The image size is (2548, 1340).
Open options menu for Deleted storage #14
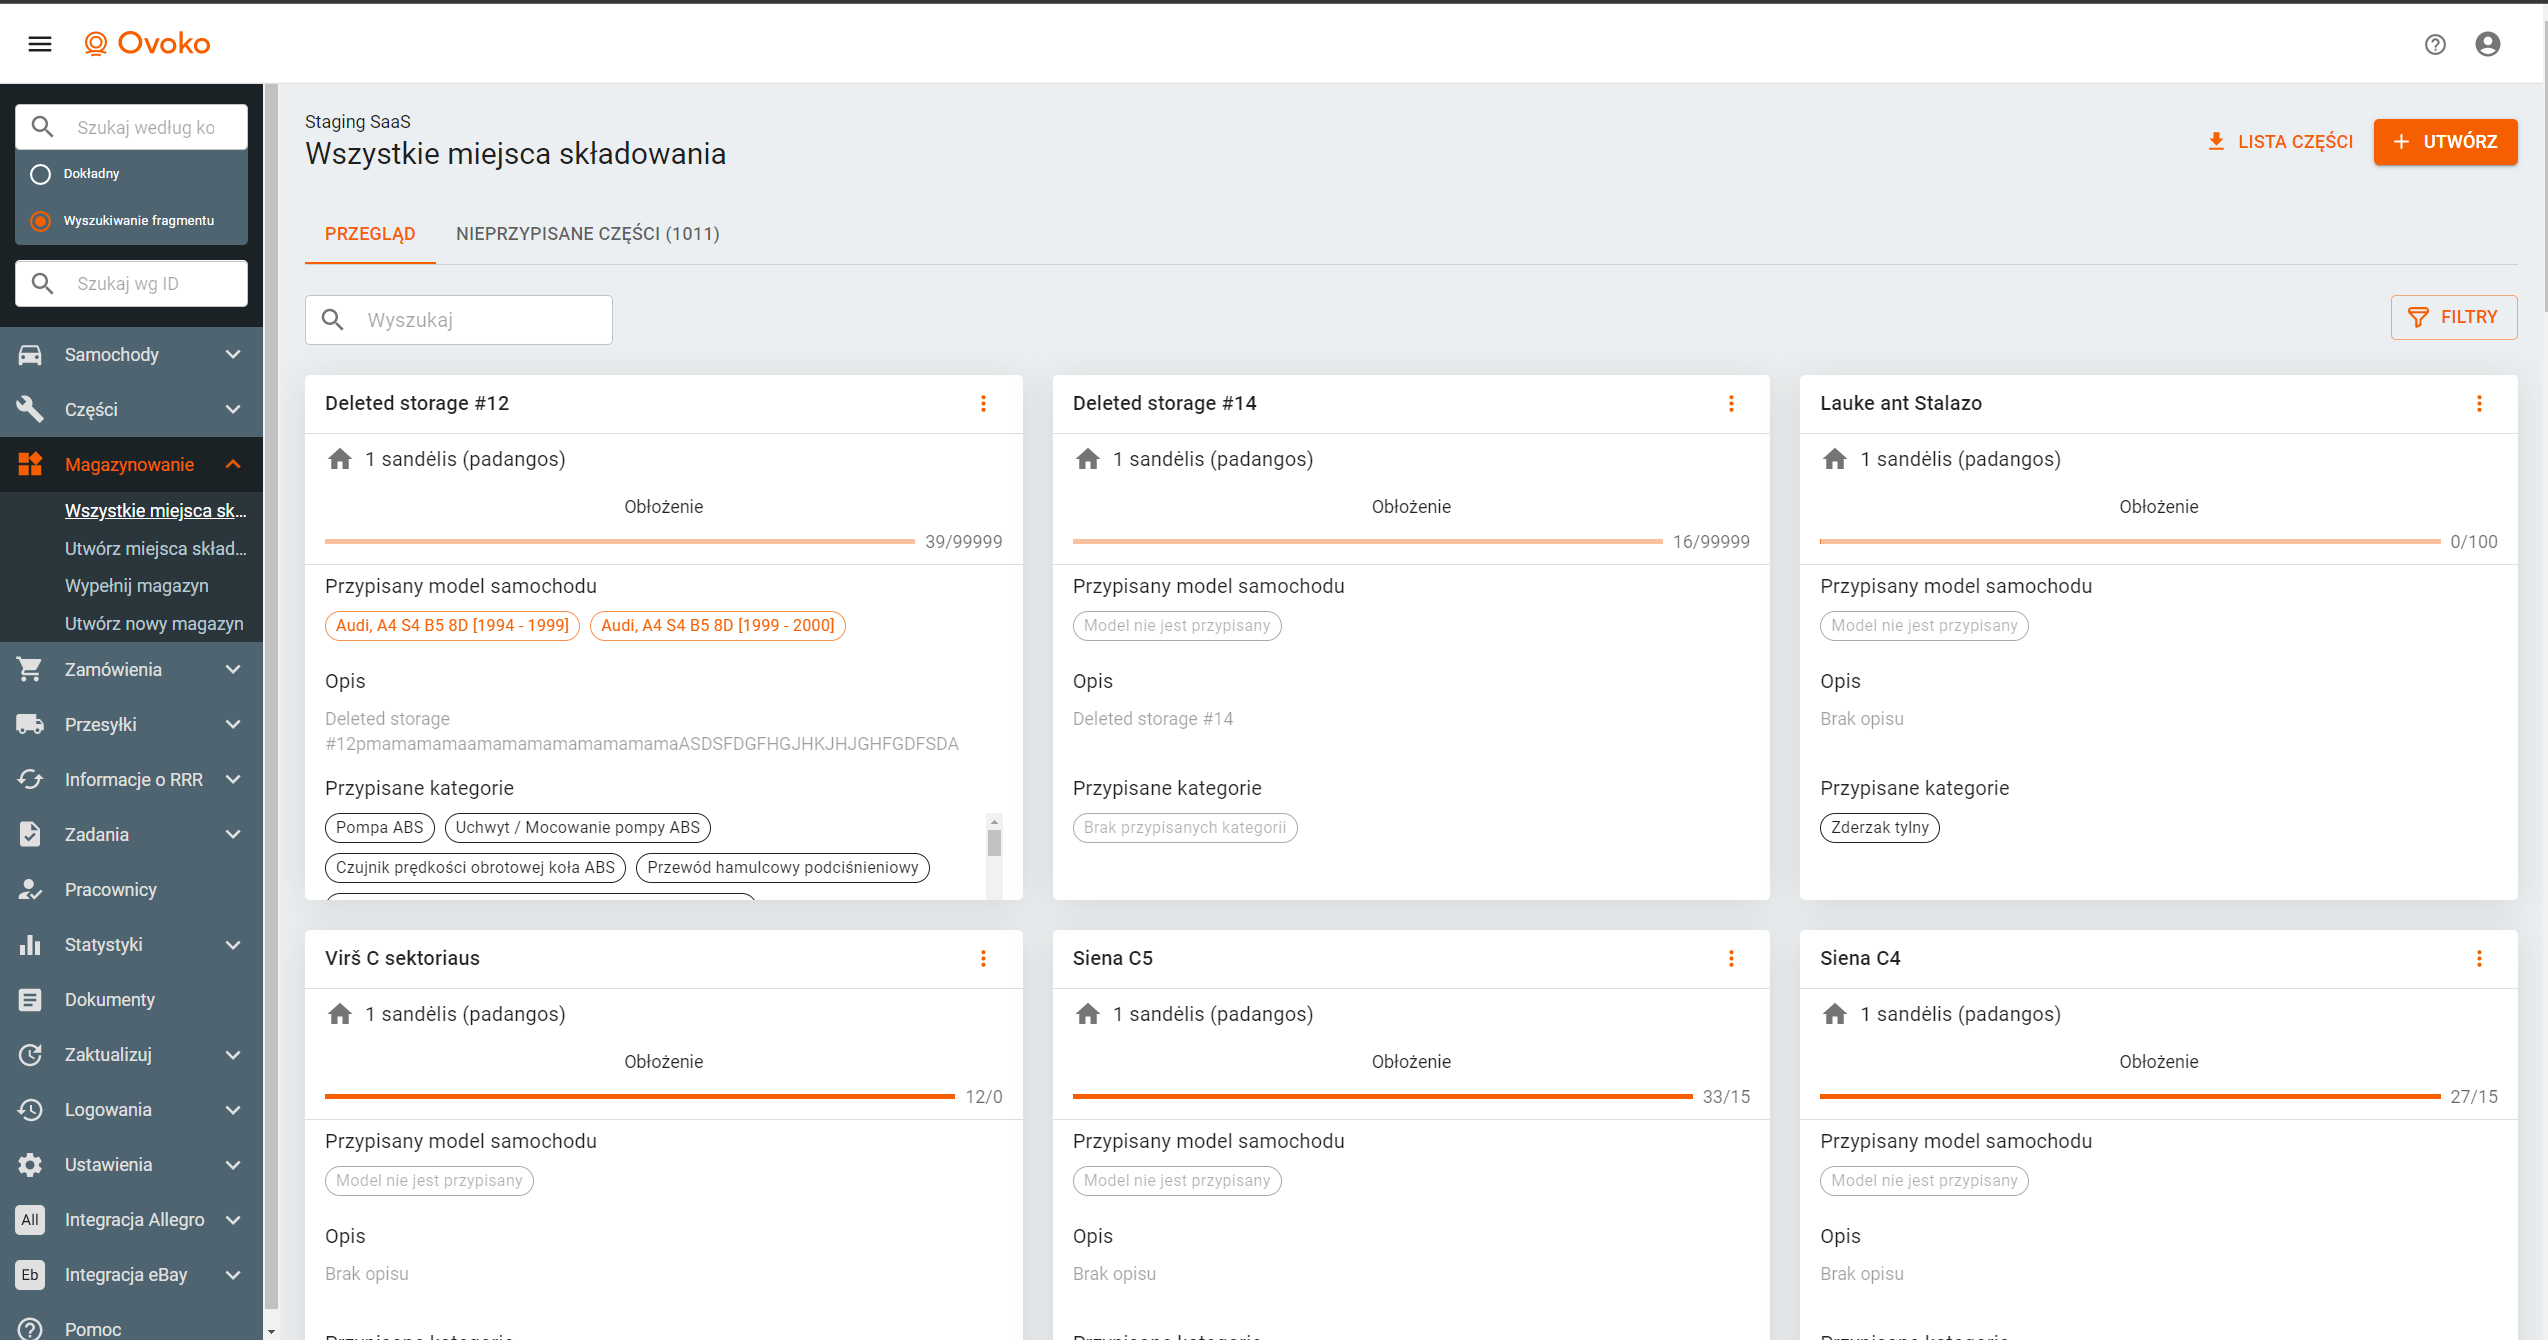[1731, 404]
